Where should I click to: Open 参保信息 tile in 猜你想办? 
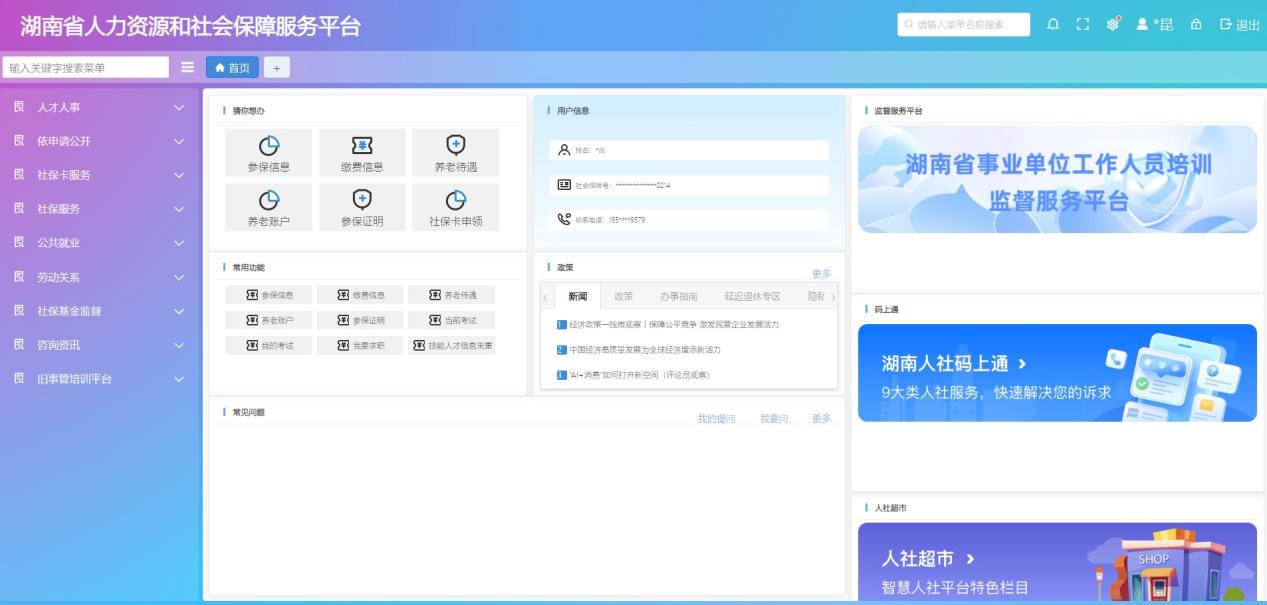[269, 153]
